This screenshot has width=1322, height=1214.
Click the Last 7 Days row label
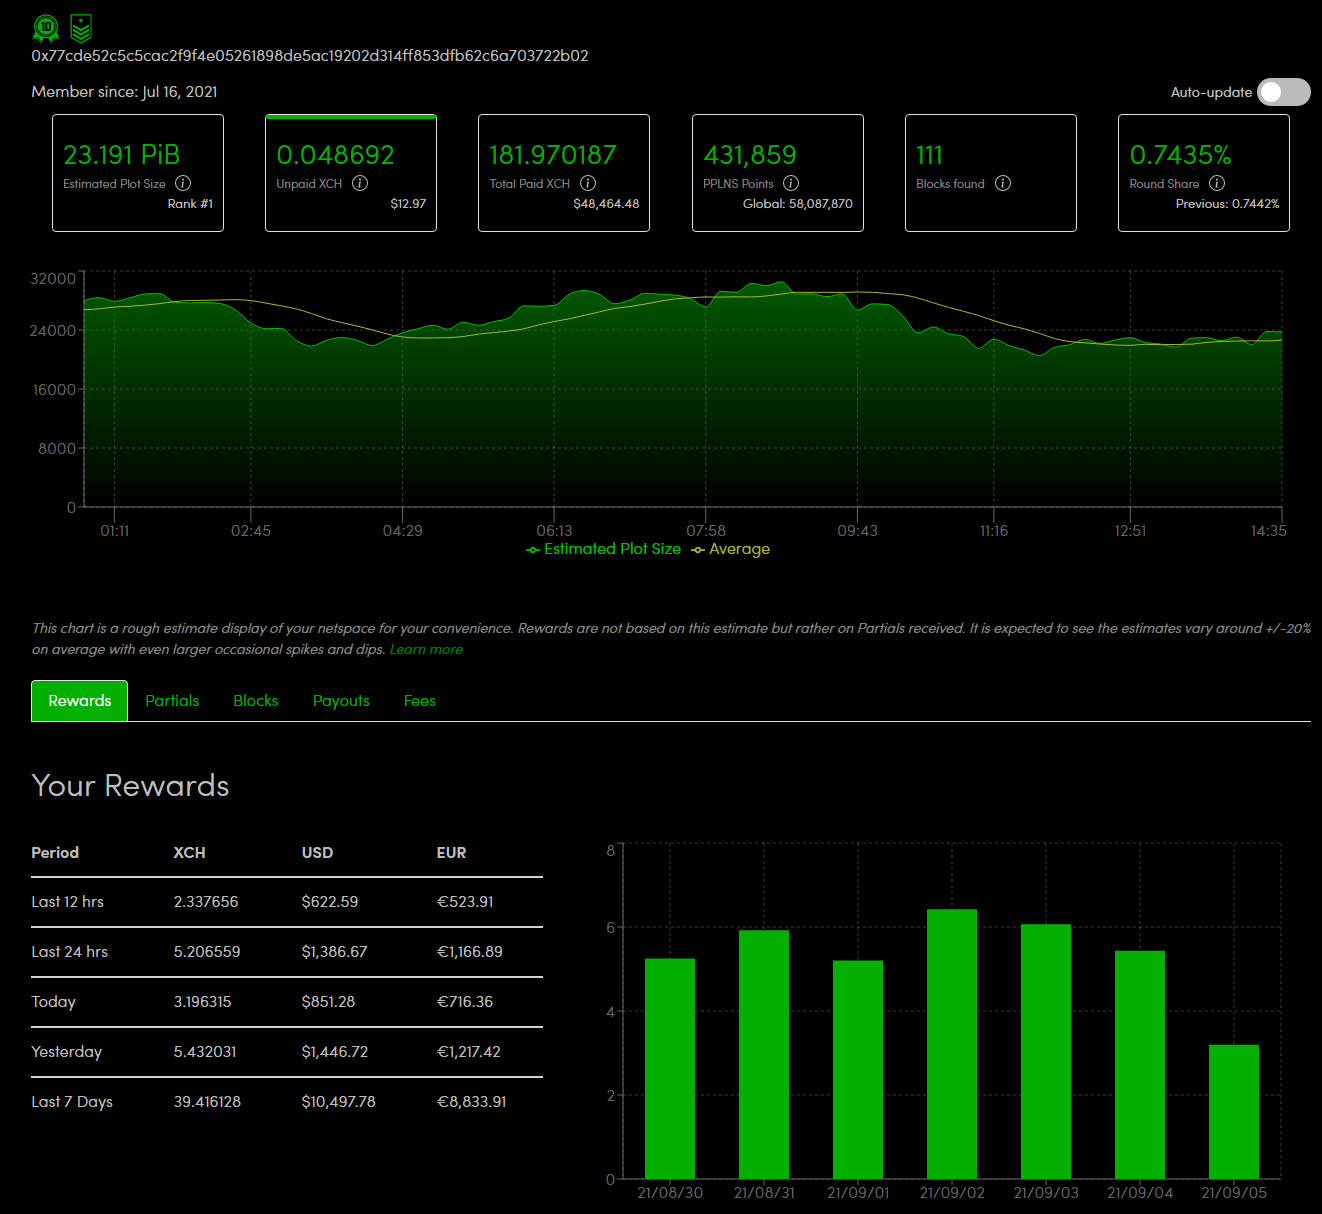pyautogui.click(x=72, y=1102)
